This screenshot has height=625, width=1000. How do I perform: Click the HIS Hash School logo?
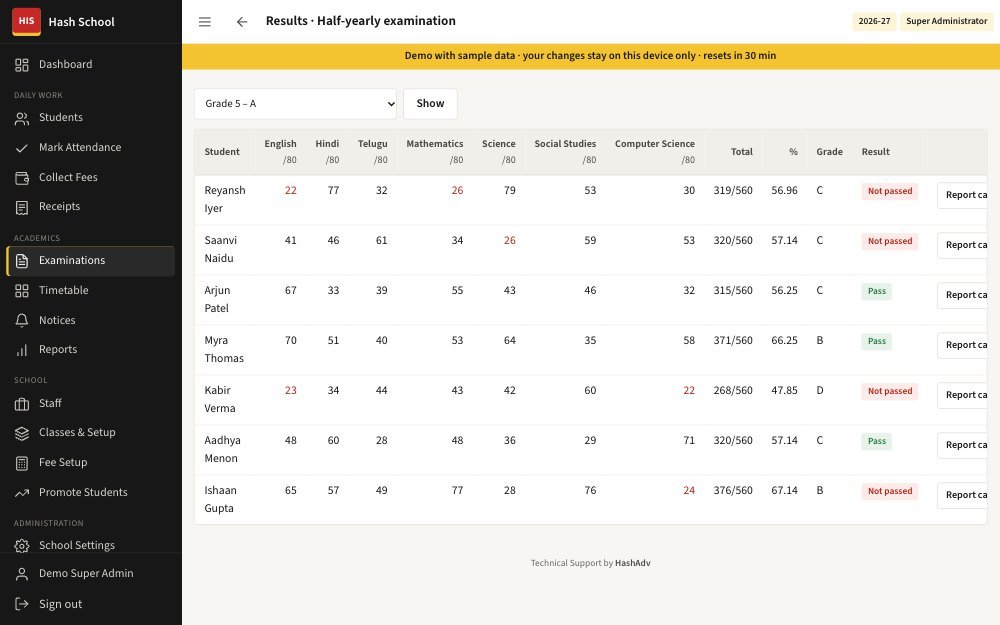pyautogui.click(x=26, y=22)
